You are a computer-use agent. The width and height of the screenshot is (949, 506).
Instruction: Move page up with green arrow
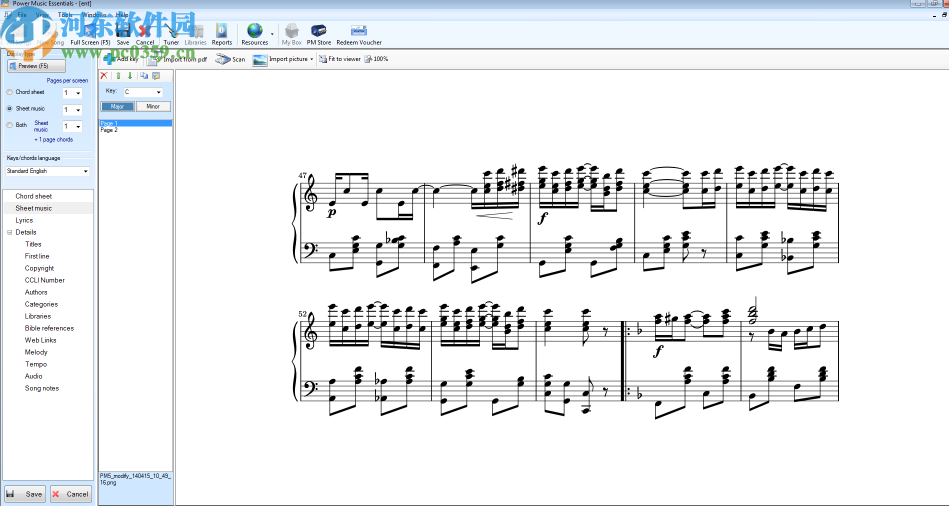click(119, 76)
